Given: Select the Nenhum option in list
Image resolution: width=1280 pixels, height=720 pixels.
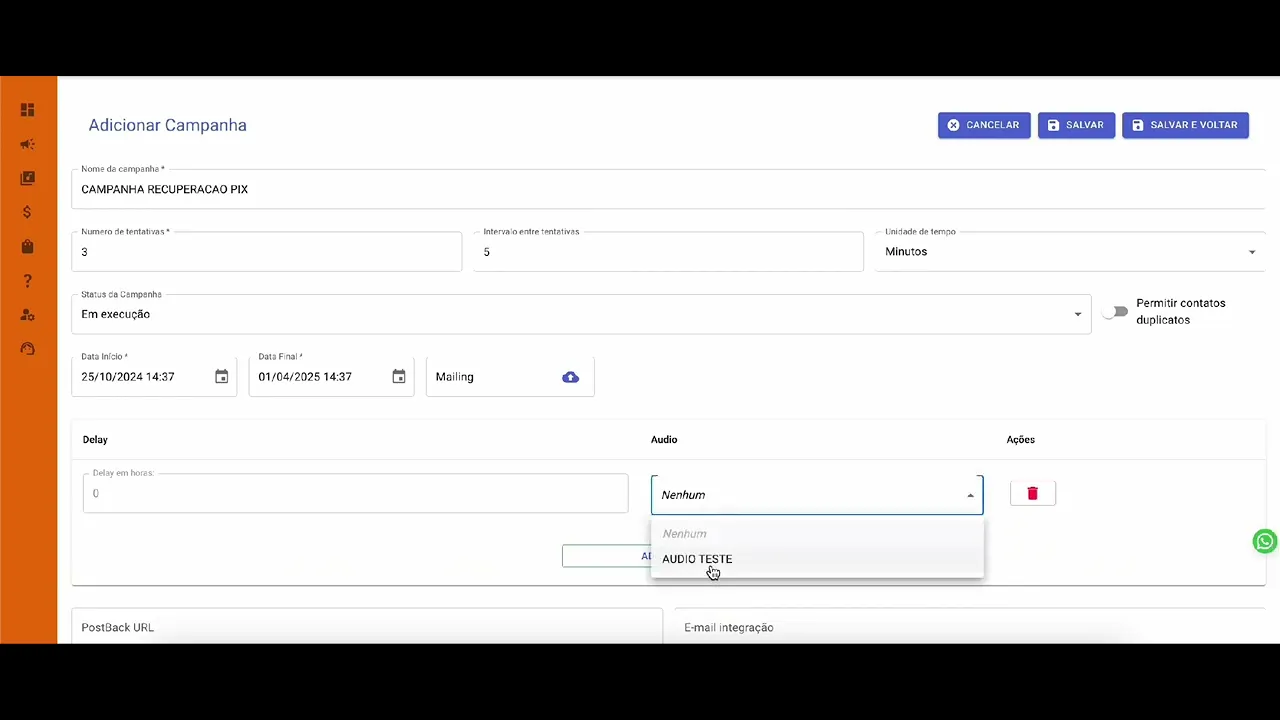Looking at the screenshot, I should point(817,534).
